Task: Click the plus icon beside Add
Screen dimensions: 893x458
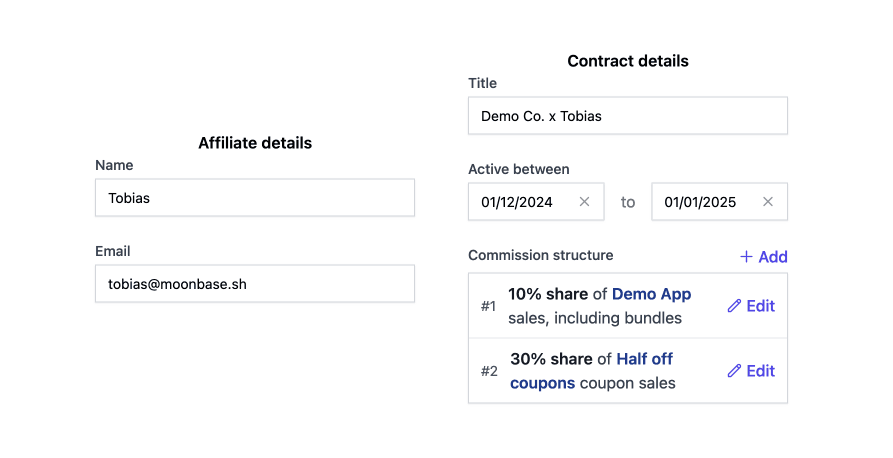Action: click(746, 257)
